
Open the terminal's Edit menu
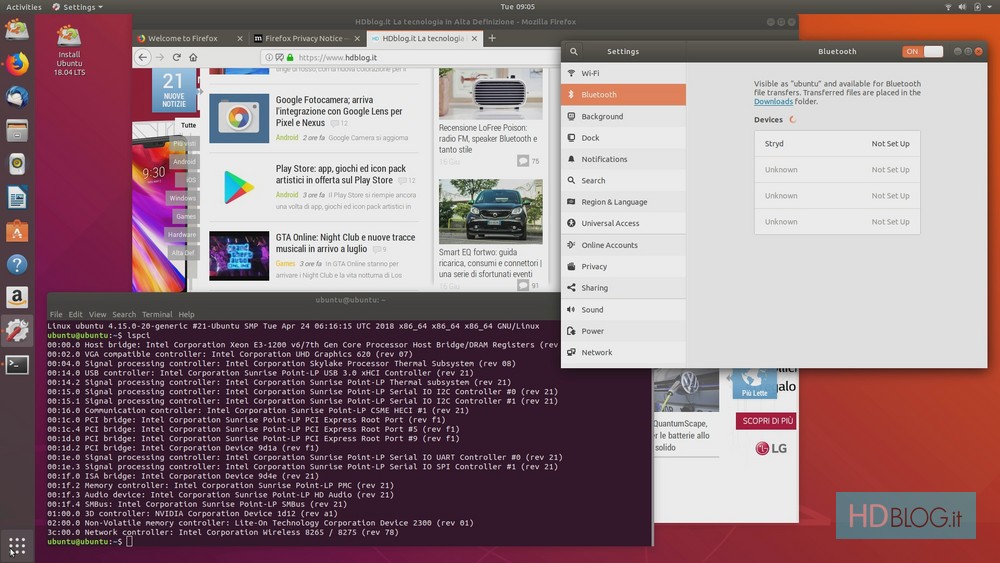(x=76, y=314)
